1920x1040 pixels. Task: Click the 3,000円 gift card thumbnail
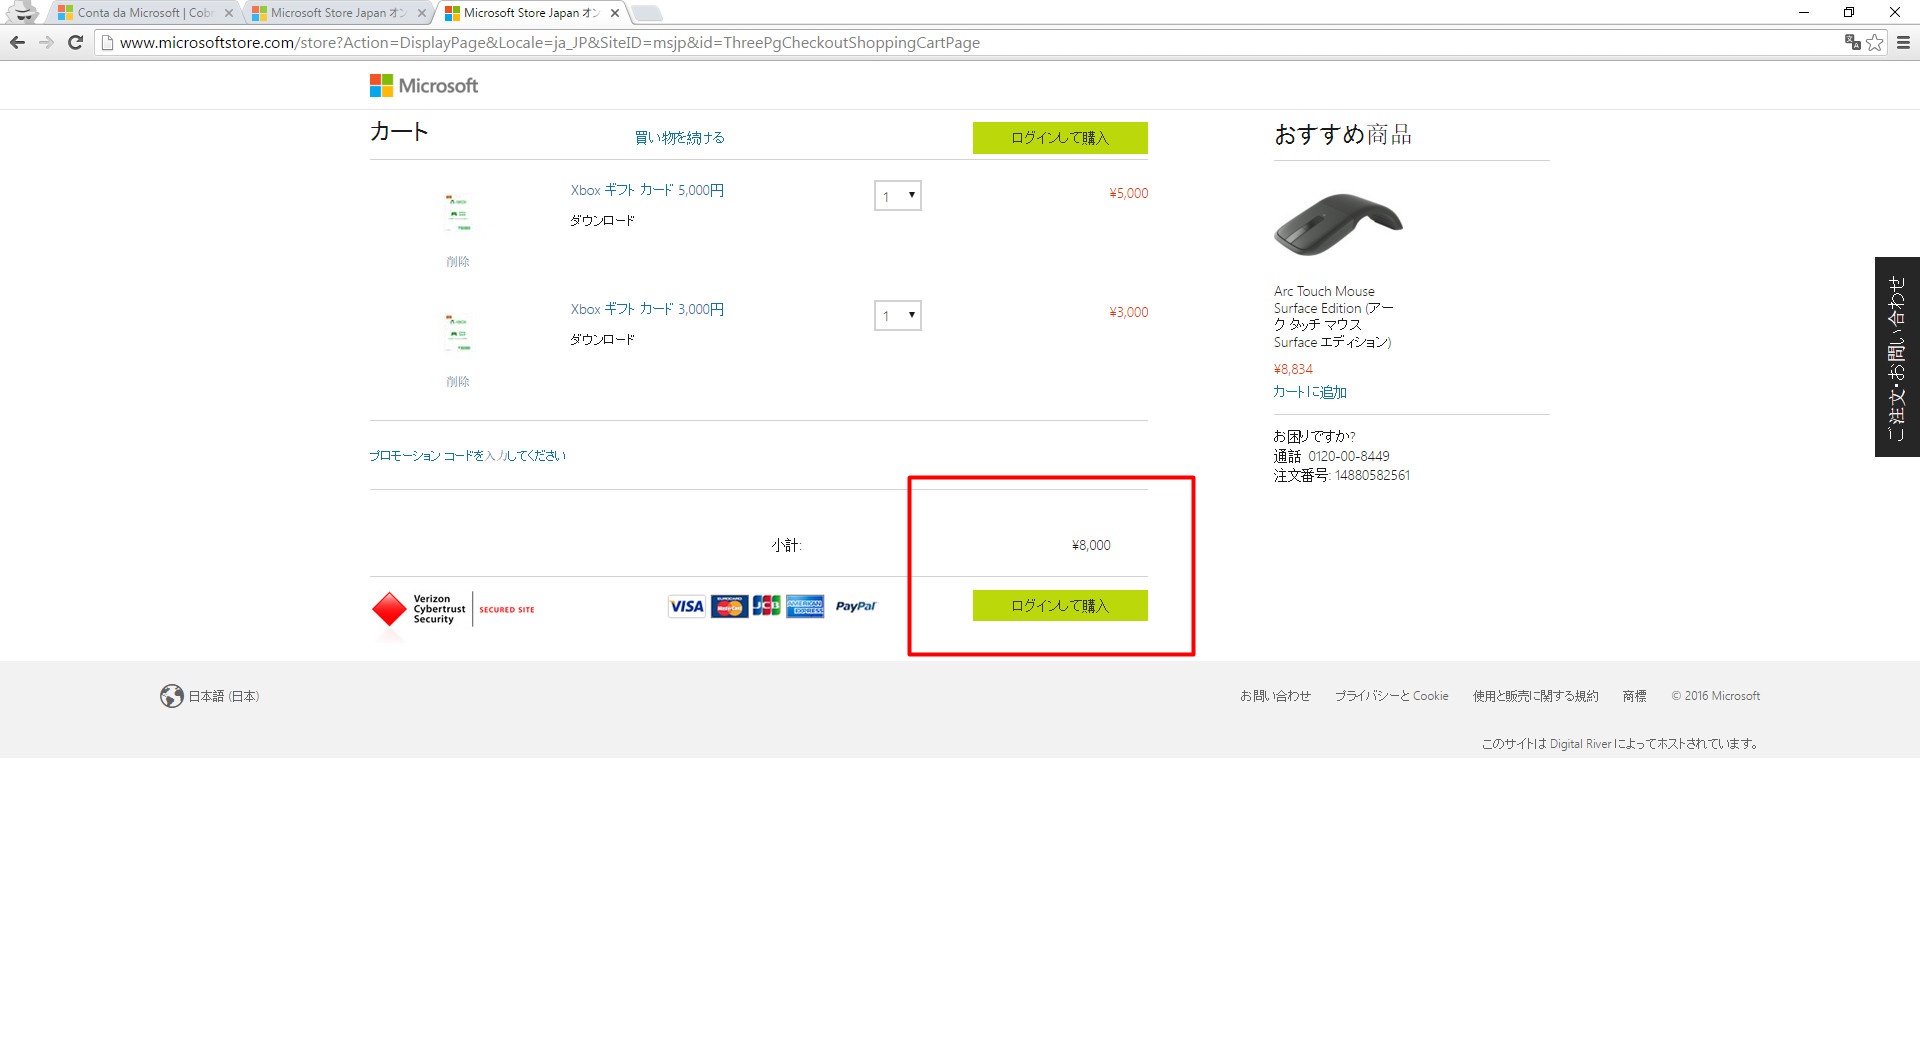coord(458,333)
